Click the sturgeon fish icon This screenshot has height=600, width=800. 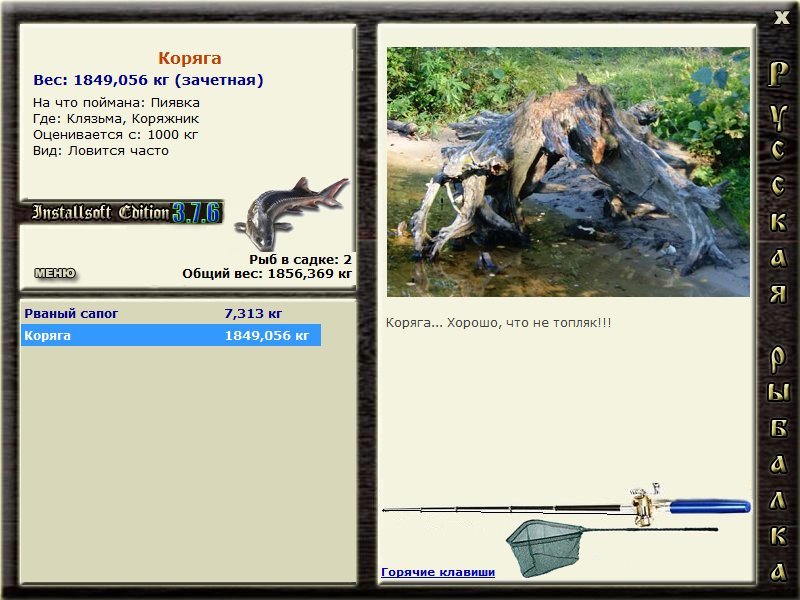291,213
